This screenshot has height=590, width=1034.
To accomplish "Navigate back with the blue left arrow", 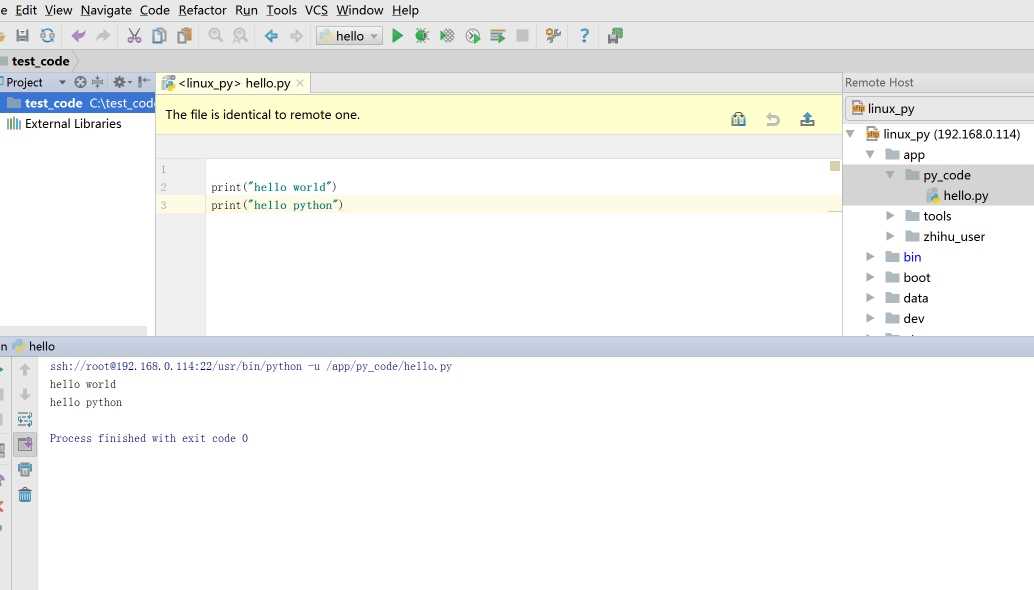I will point(271,36).
